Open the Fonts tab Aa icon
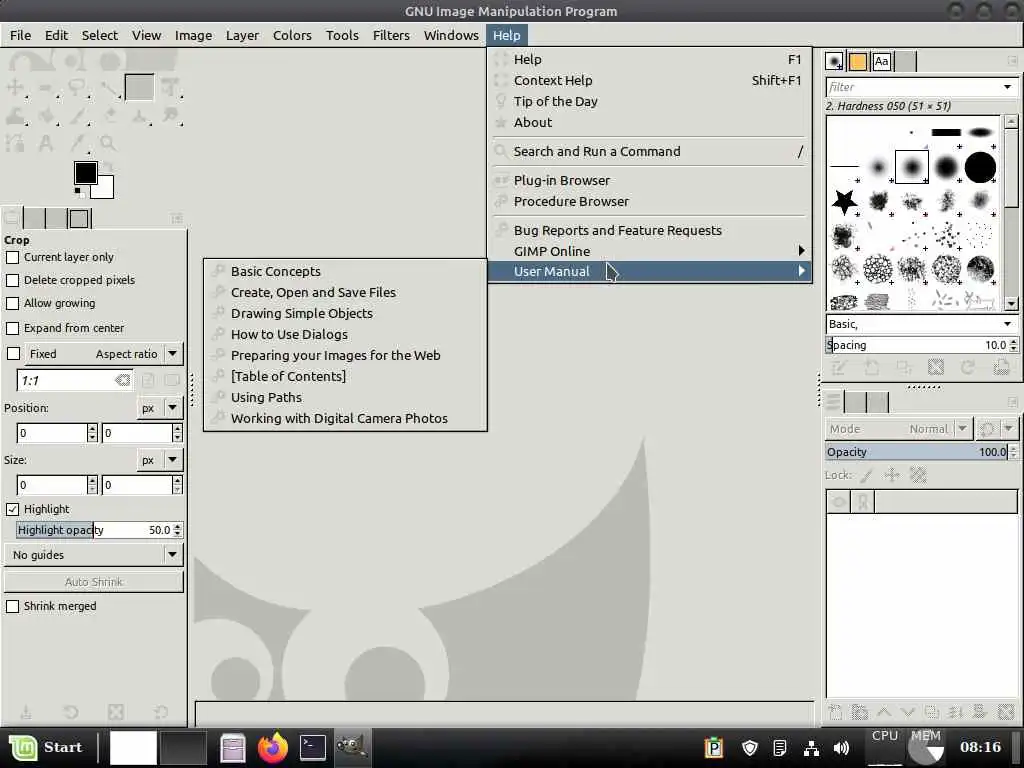Image resolution: width=1024 pixels, height=768 pixels. point(882,61)
